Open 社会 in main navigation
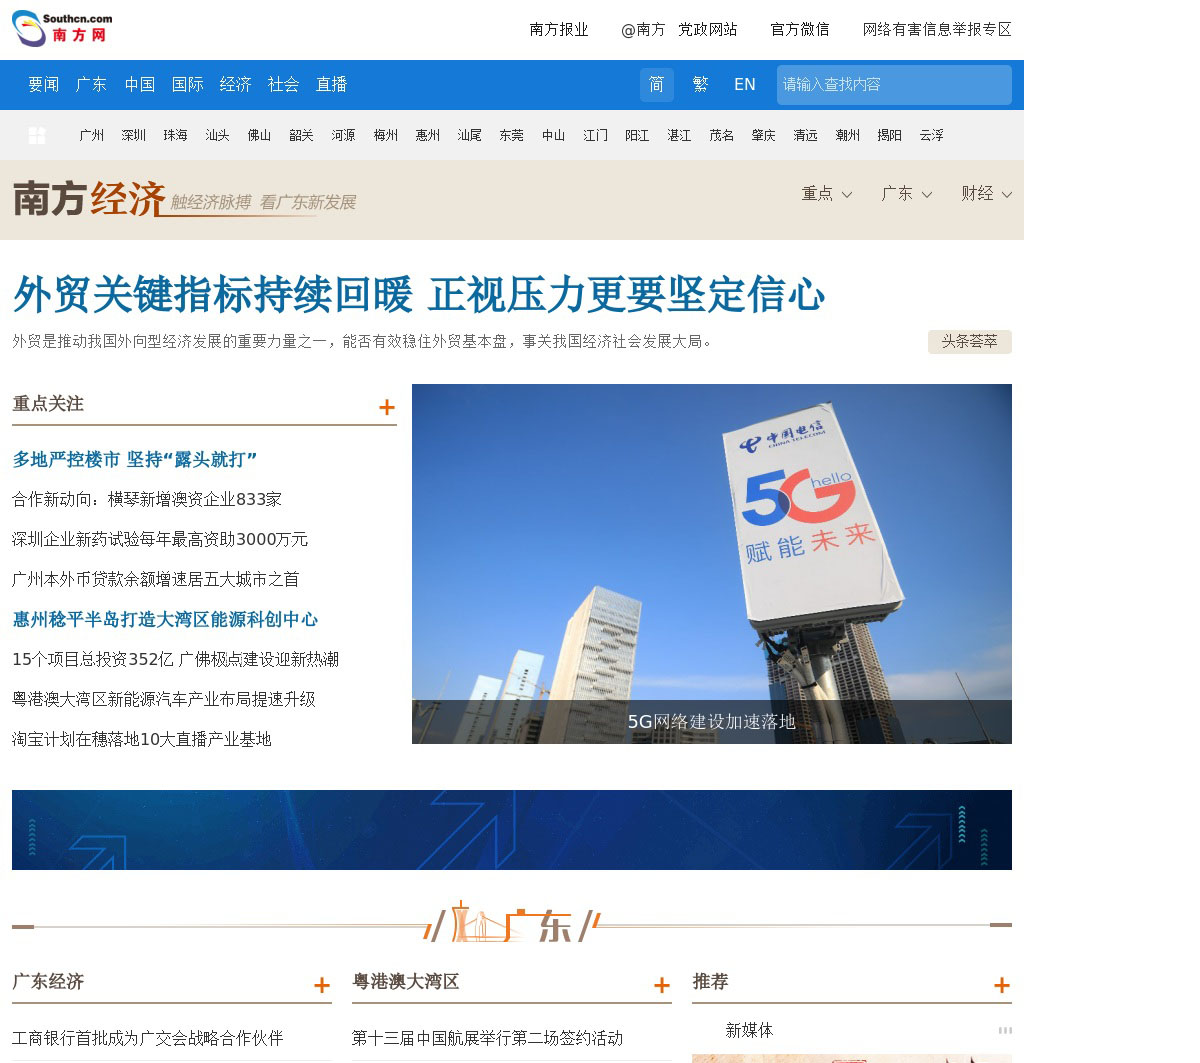 (x=284, y=85)
